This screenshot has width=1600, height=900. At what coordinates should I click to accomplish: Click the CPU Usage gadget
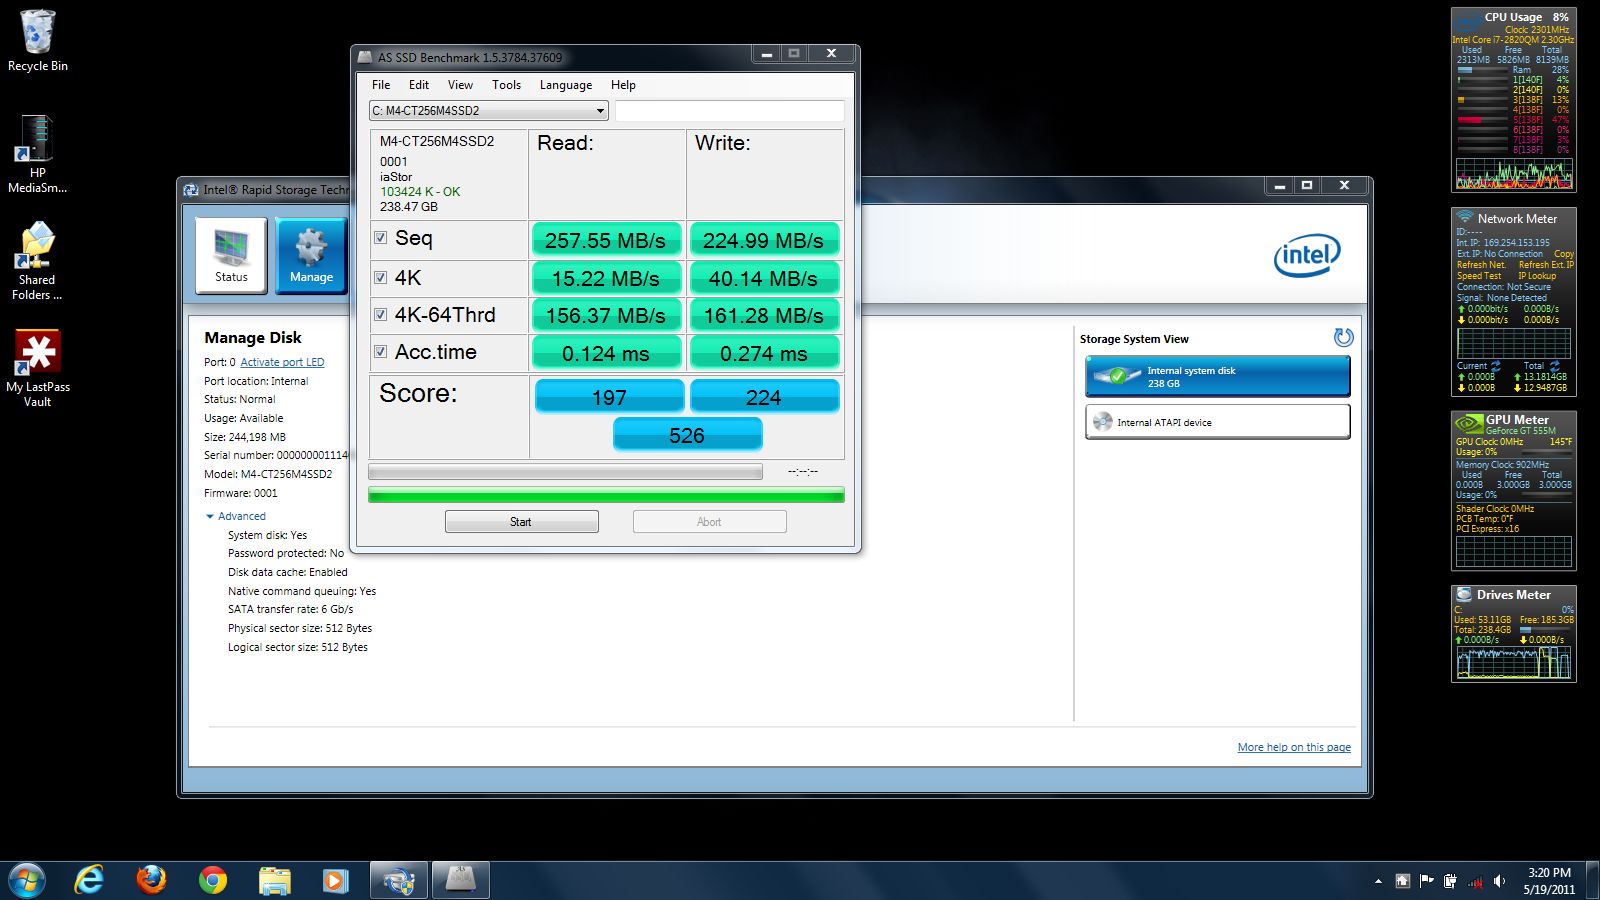[1513, 99]
